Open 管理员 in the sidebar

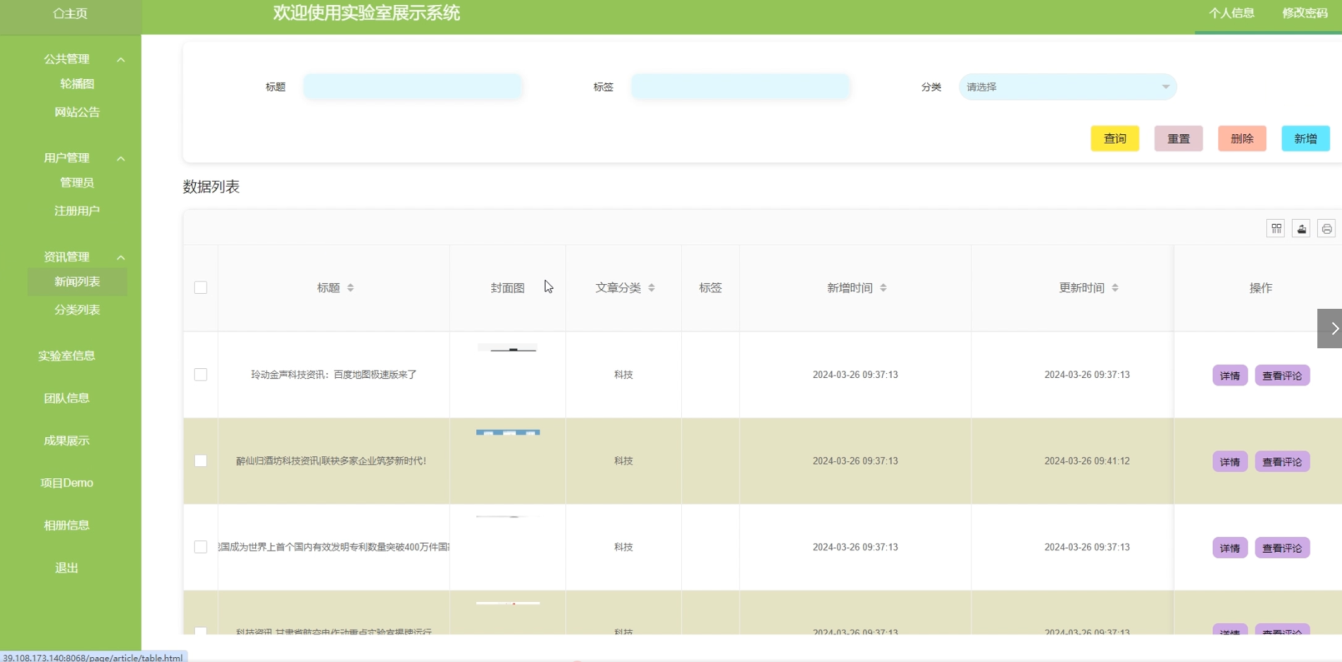[77, 183]
